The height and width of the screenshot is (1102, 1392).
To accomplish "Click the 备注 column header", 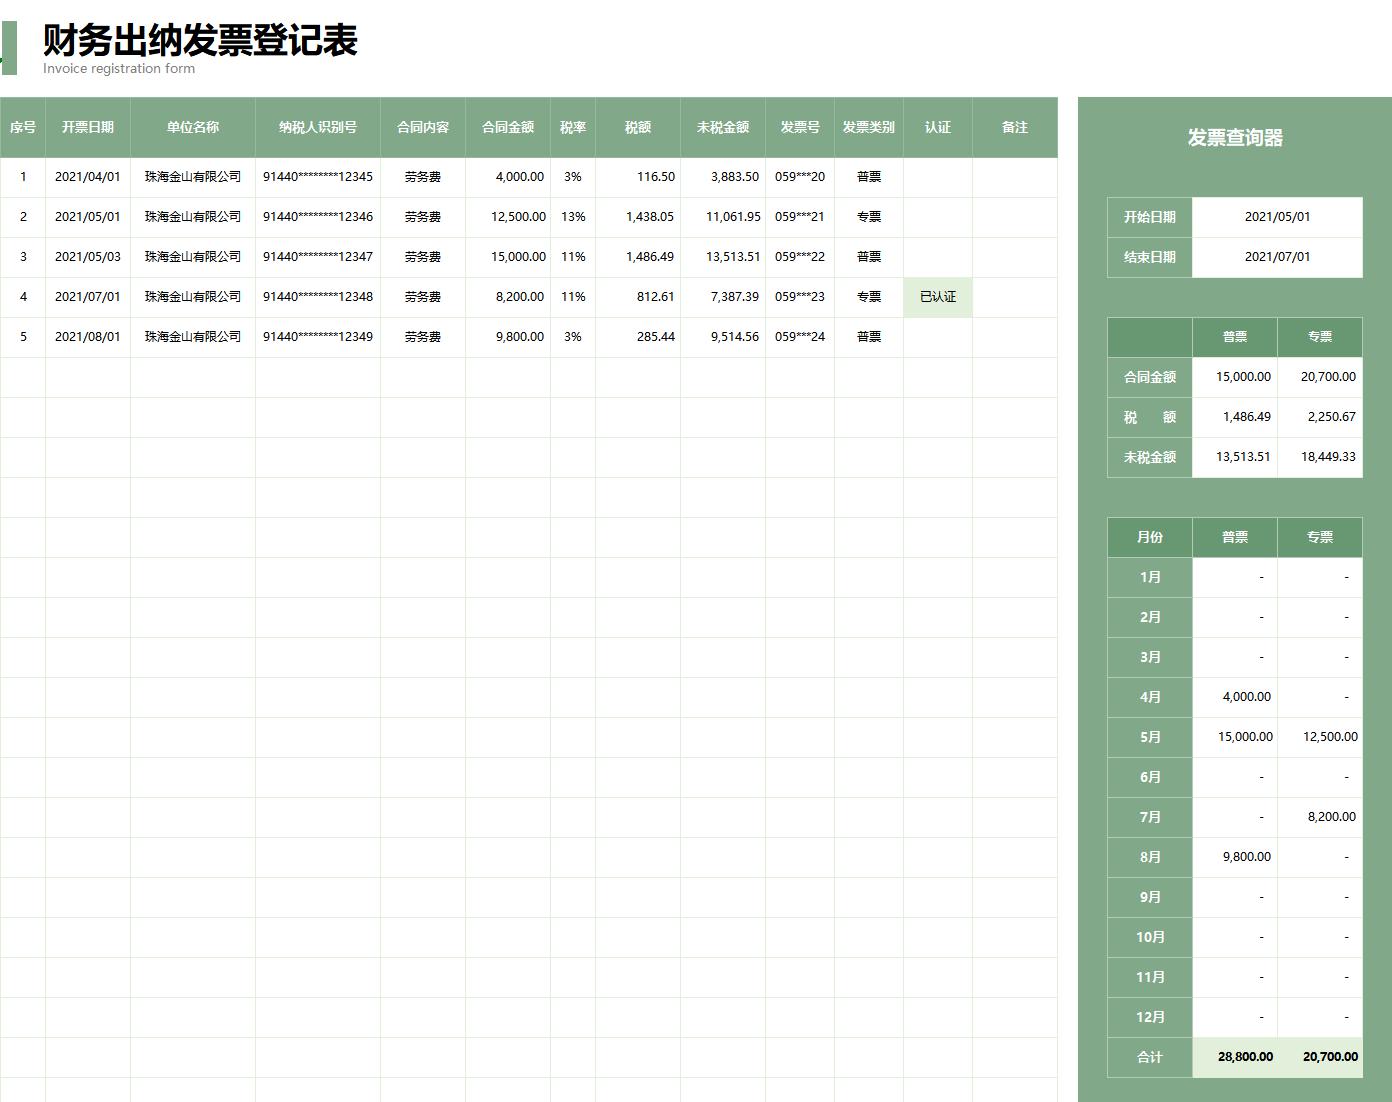I will pos(1014,127).
